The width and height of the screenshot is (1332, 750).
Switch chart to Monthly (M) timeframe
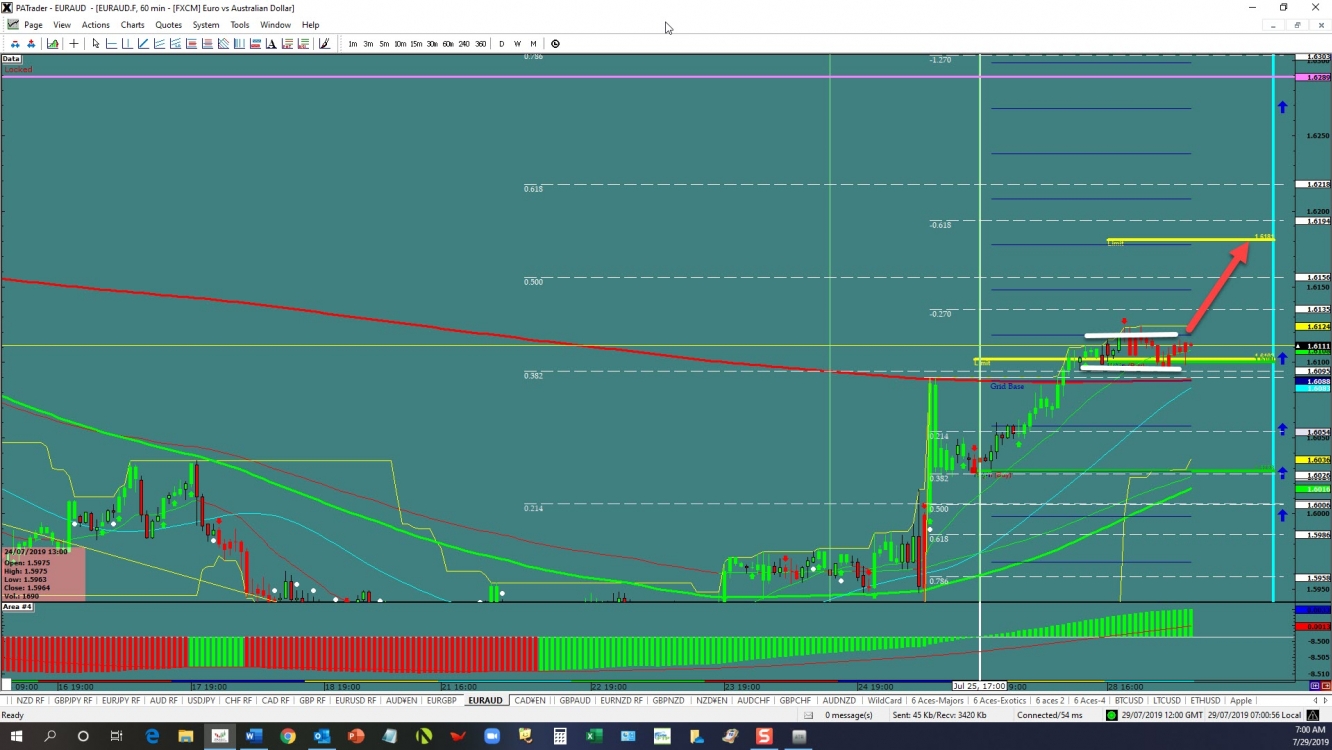point(533,44)
